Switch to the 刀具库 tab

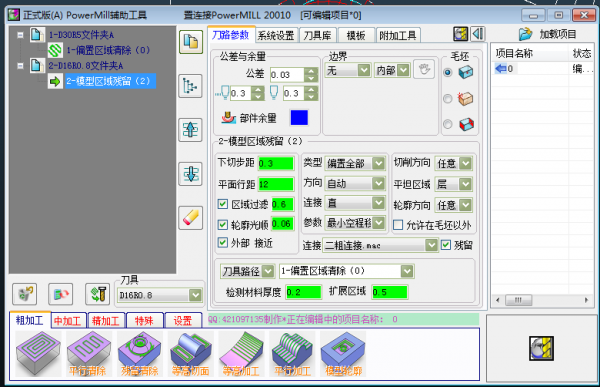(318, 36)
